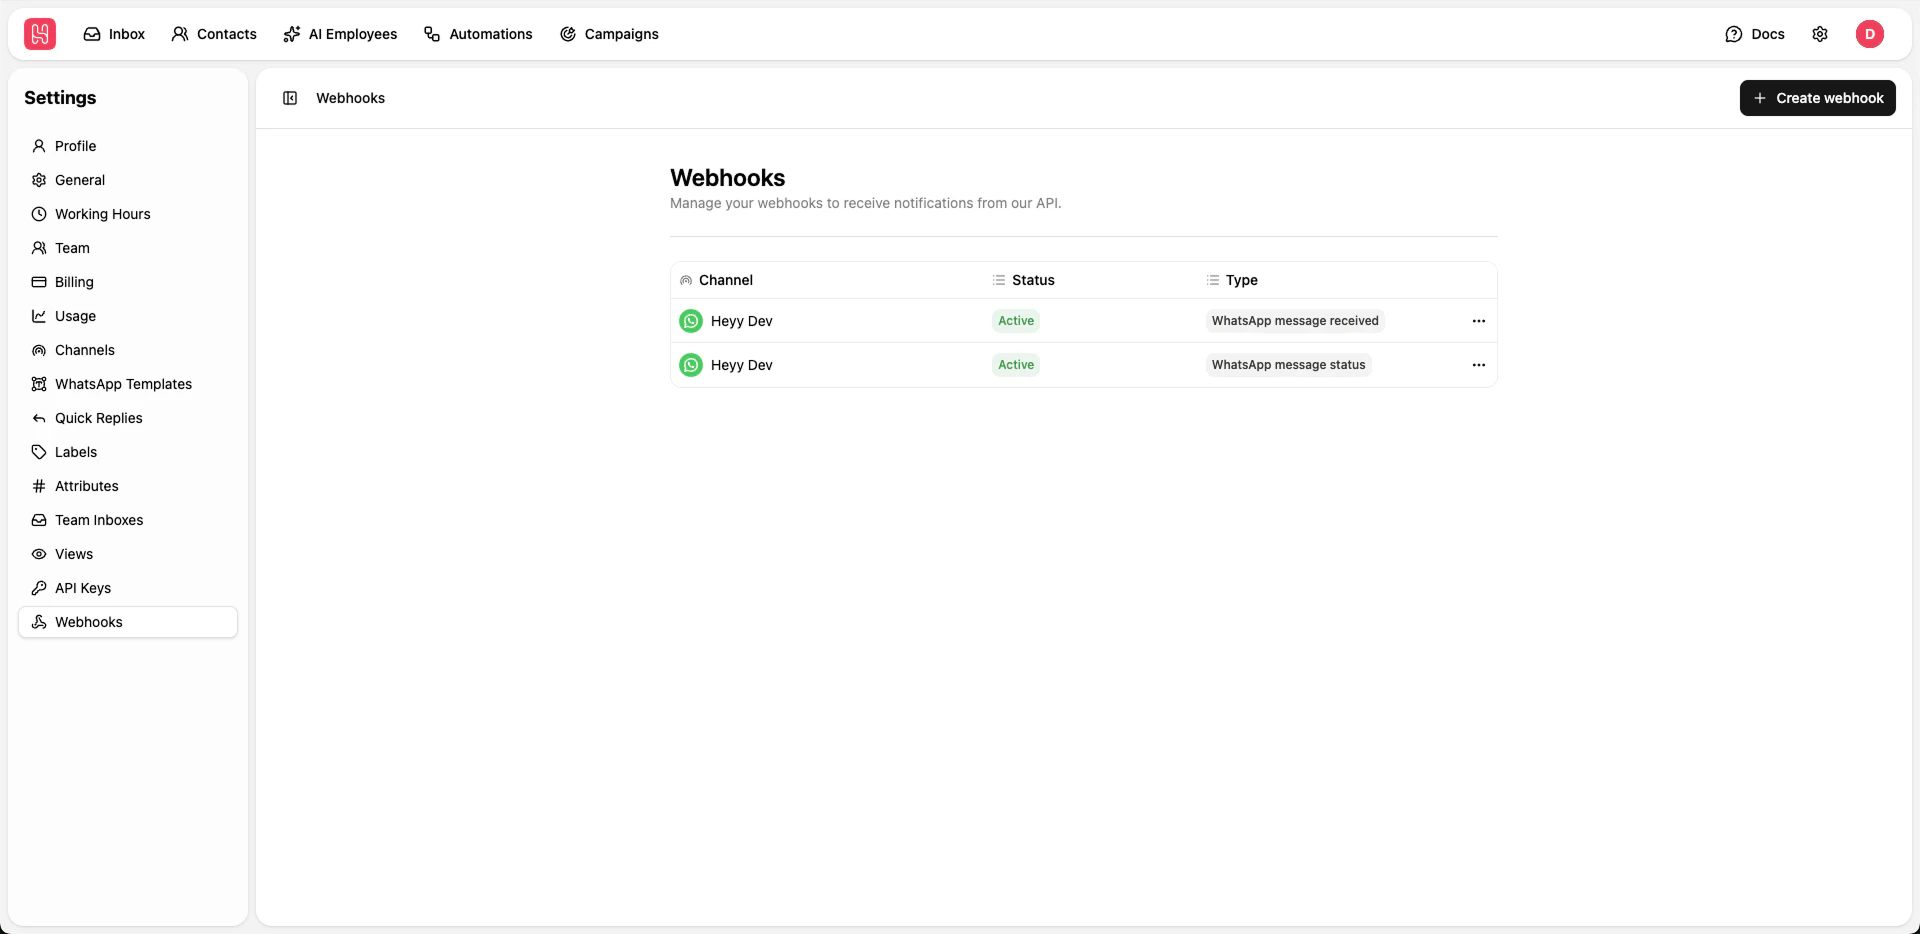1920x934 pixels.
Task: Select Webhooks in settings sidebar
Action: pyautogui.click(x=128, y=622)
